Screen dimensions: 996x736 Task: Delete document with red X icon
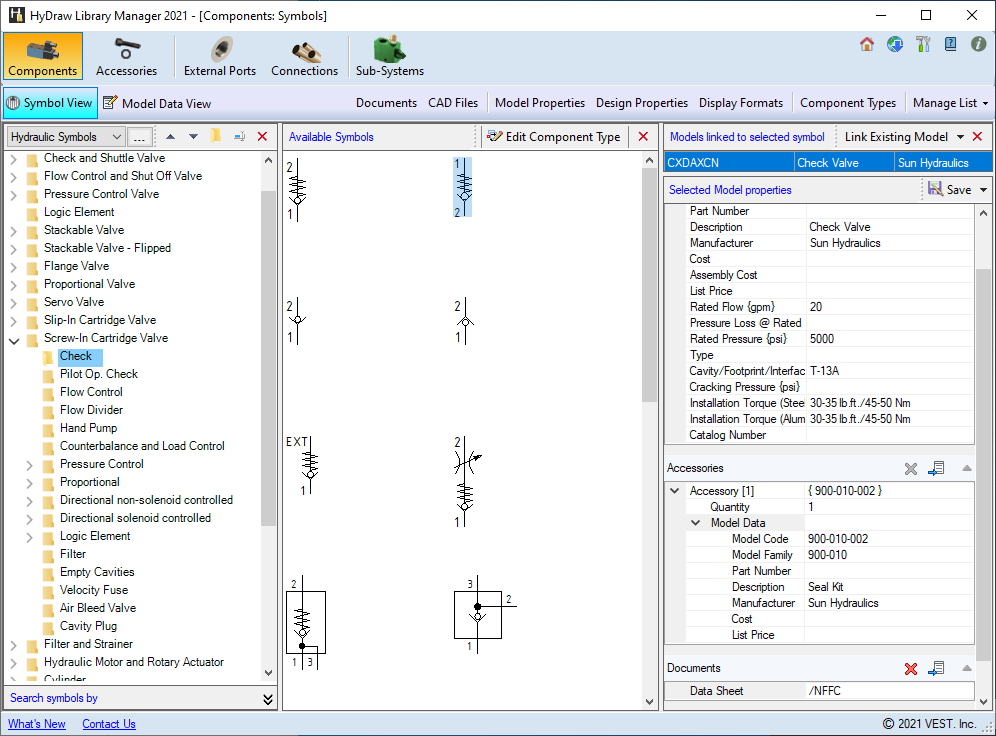911,669
